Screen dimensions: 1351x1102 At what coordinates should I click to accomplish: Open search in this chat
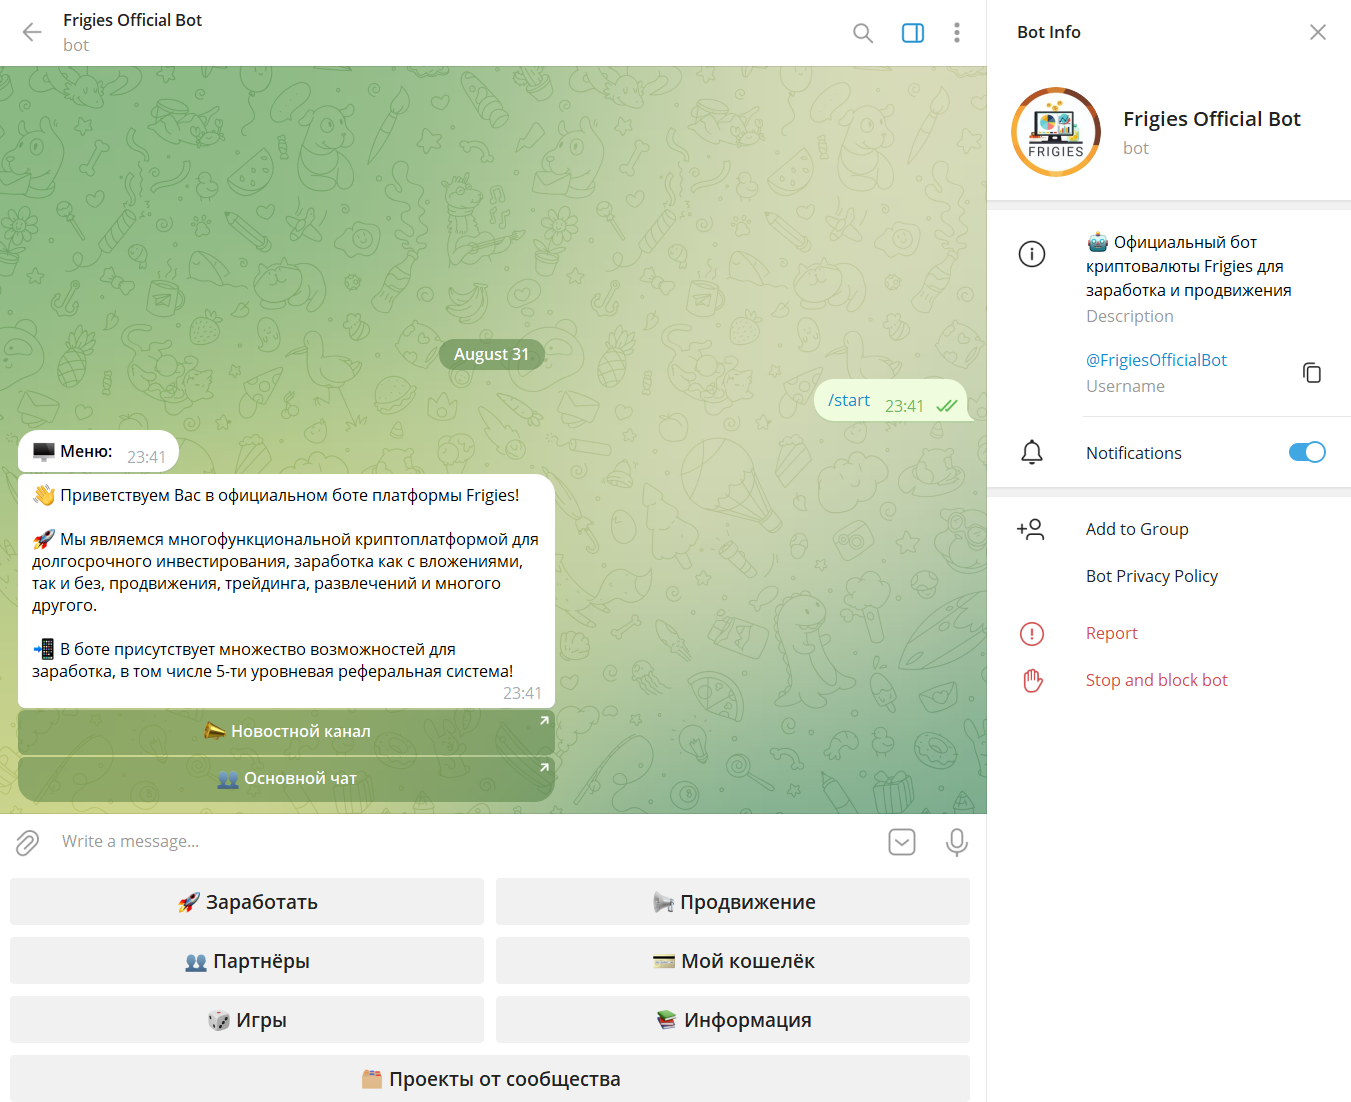point(863,33)
